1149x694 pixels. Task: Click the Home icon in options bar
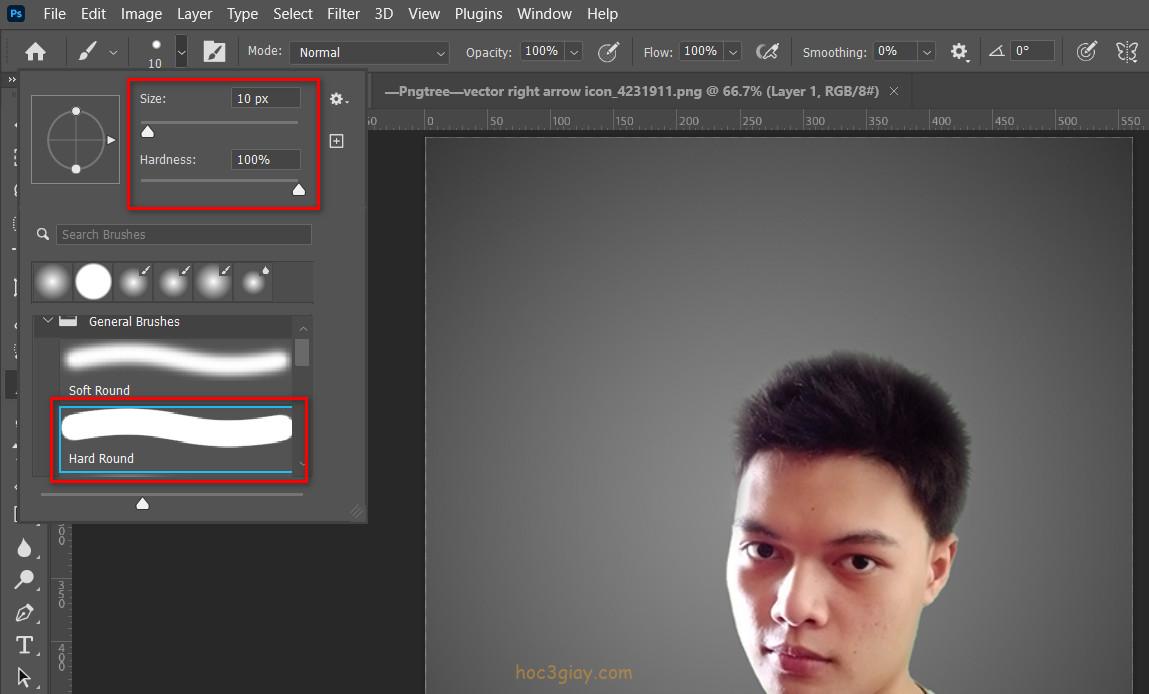(x=35, y=52)
